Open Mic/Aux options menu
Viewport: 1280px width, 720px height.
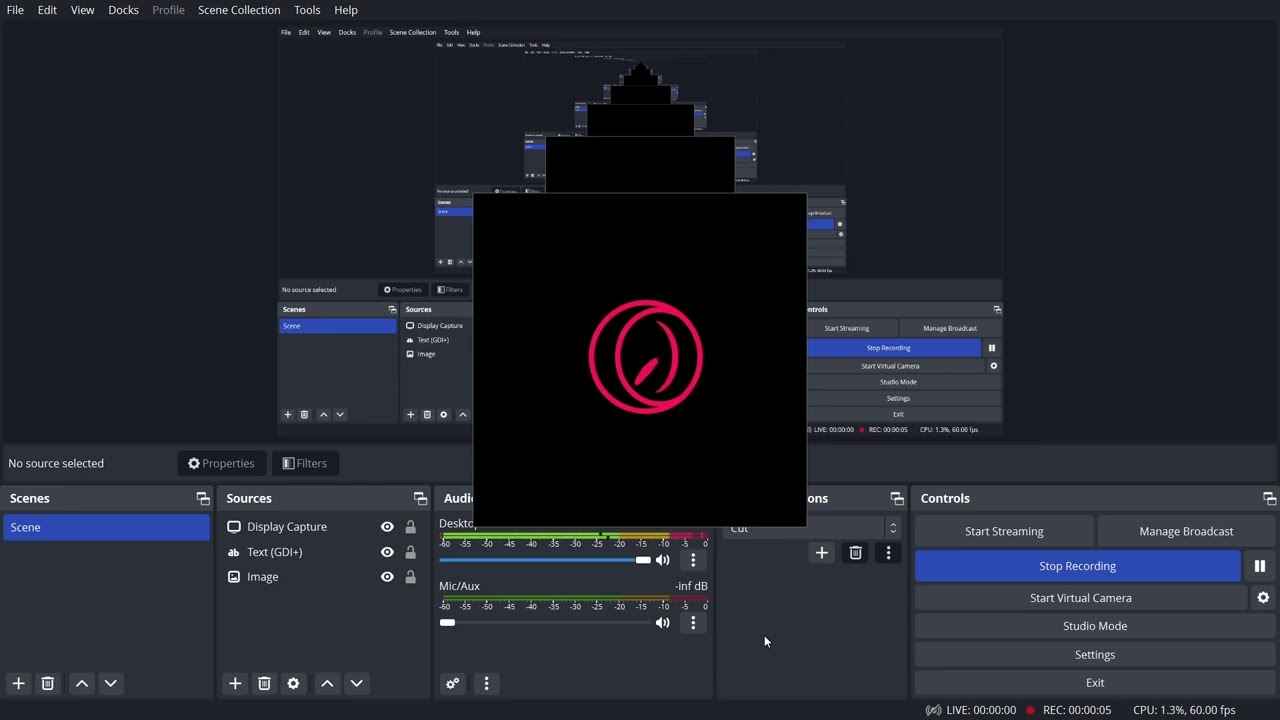[x=693, y=623]
